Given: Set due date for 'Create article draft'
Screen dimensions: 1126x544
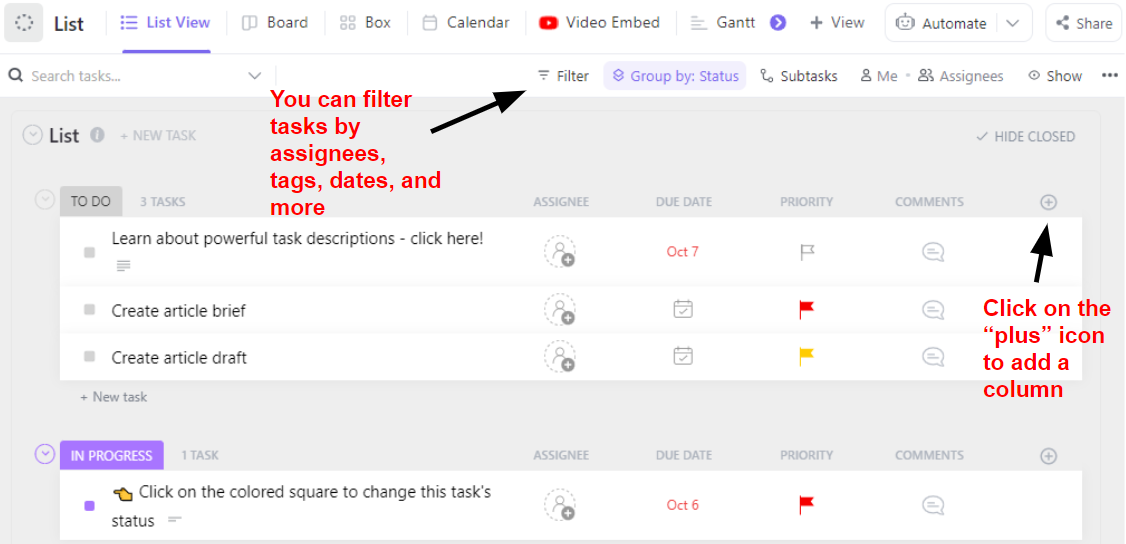Looking at the screenshot, I should [x=683, y=356].
